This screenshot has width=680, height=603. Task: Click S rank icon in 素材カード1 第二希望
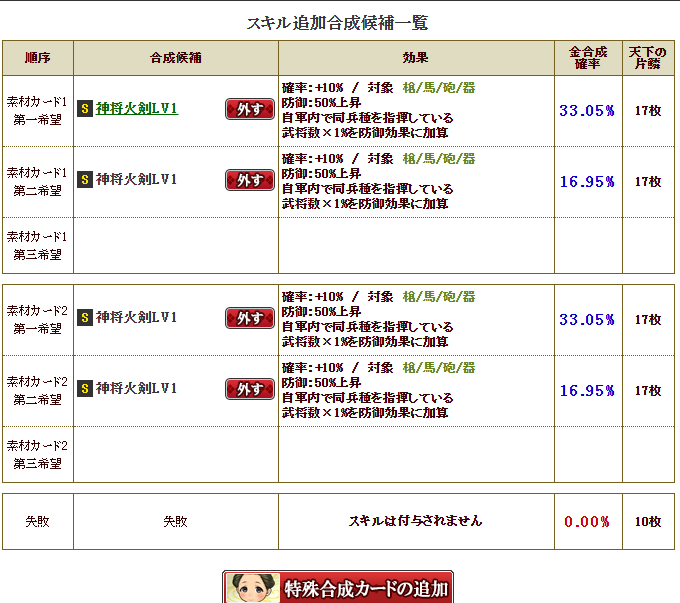tap(85, 179)
